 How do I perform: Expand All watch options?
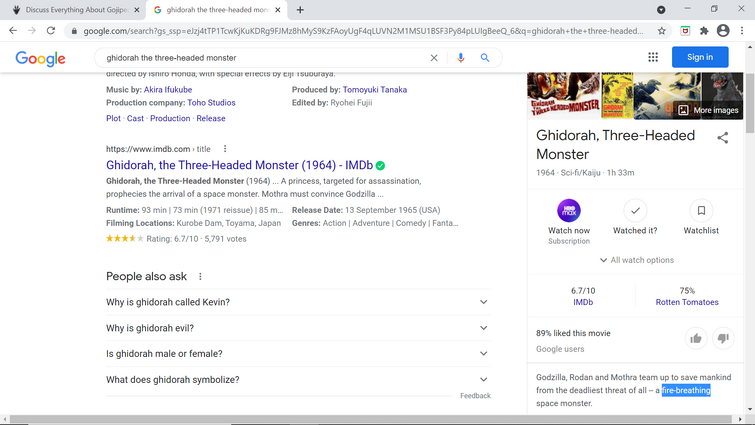click(637, 260)
